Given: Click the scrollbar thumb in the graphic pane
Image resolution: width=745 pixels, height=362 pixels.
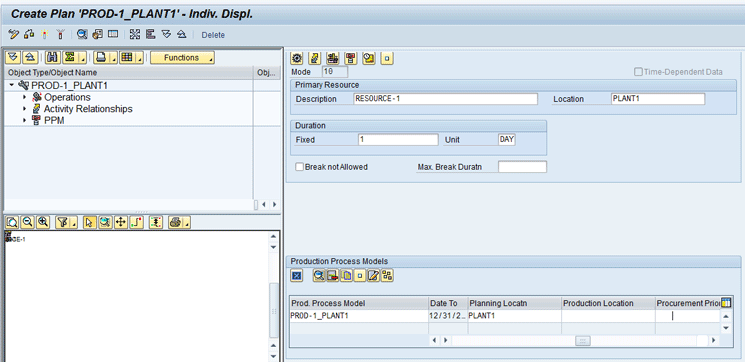Looking at the screenshot, I should (274, 310).
